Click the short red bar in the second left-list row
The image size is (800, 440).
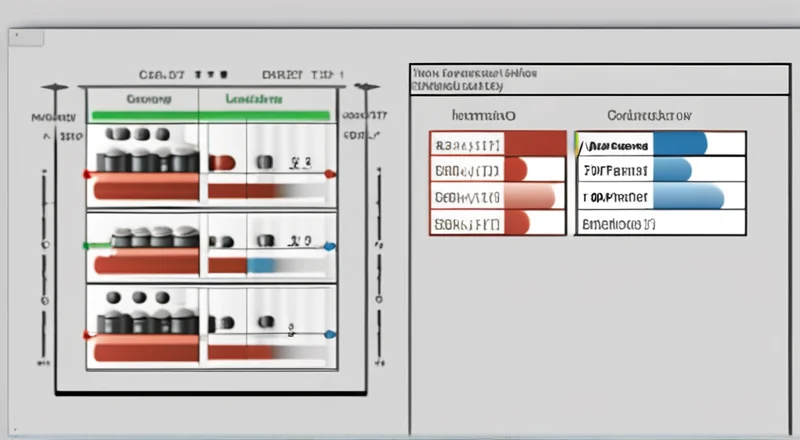(x=516, y=170)
